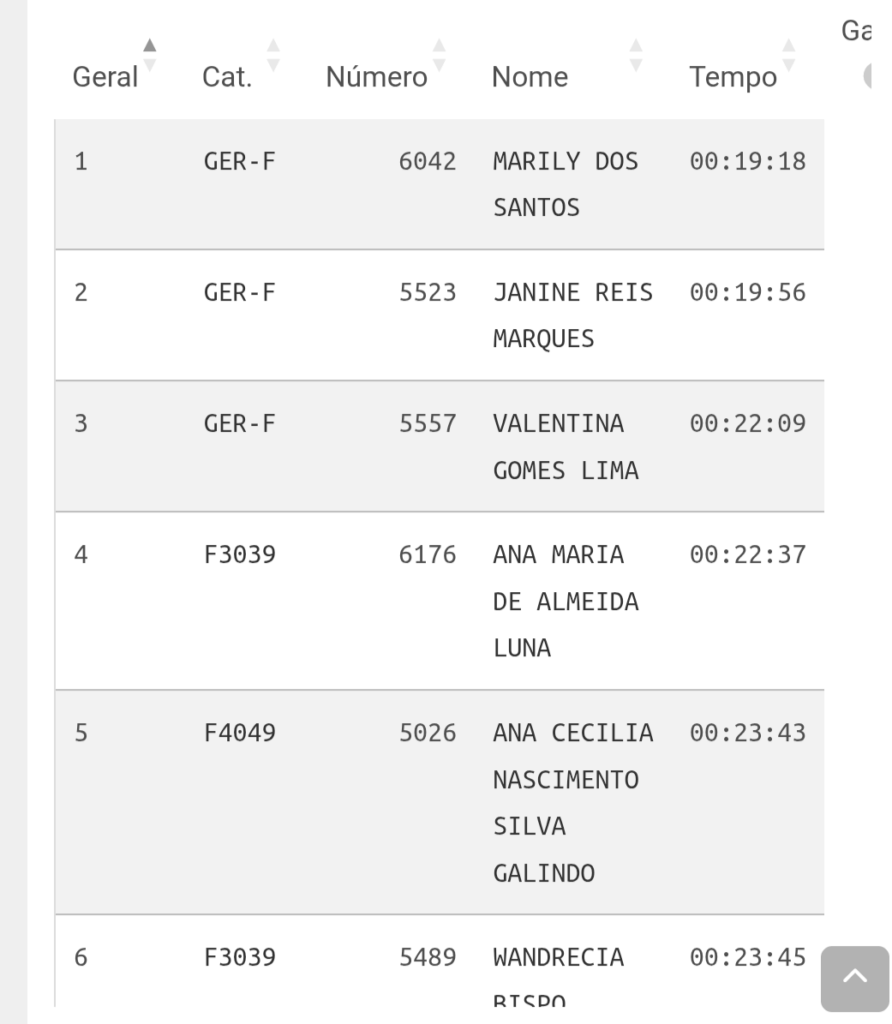Click the sort arrows beside Nome

tap(635, 55)
